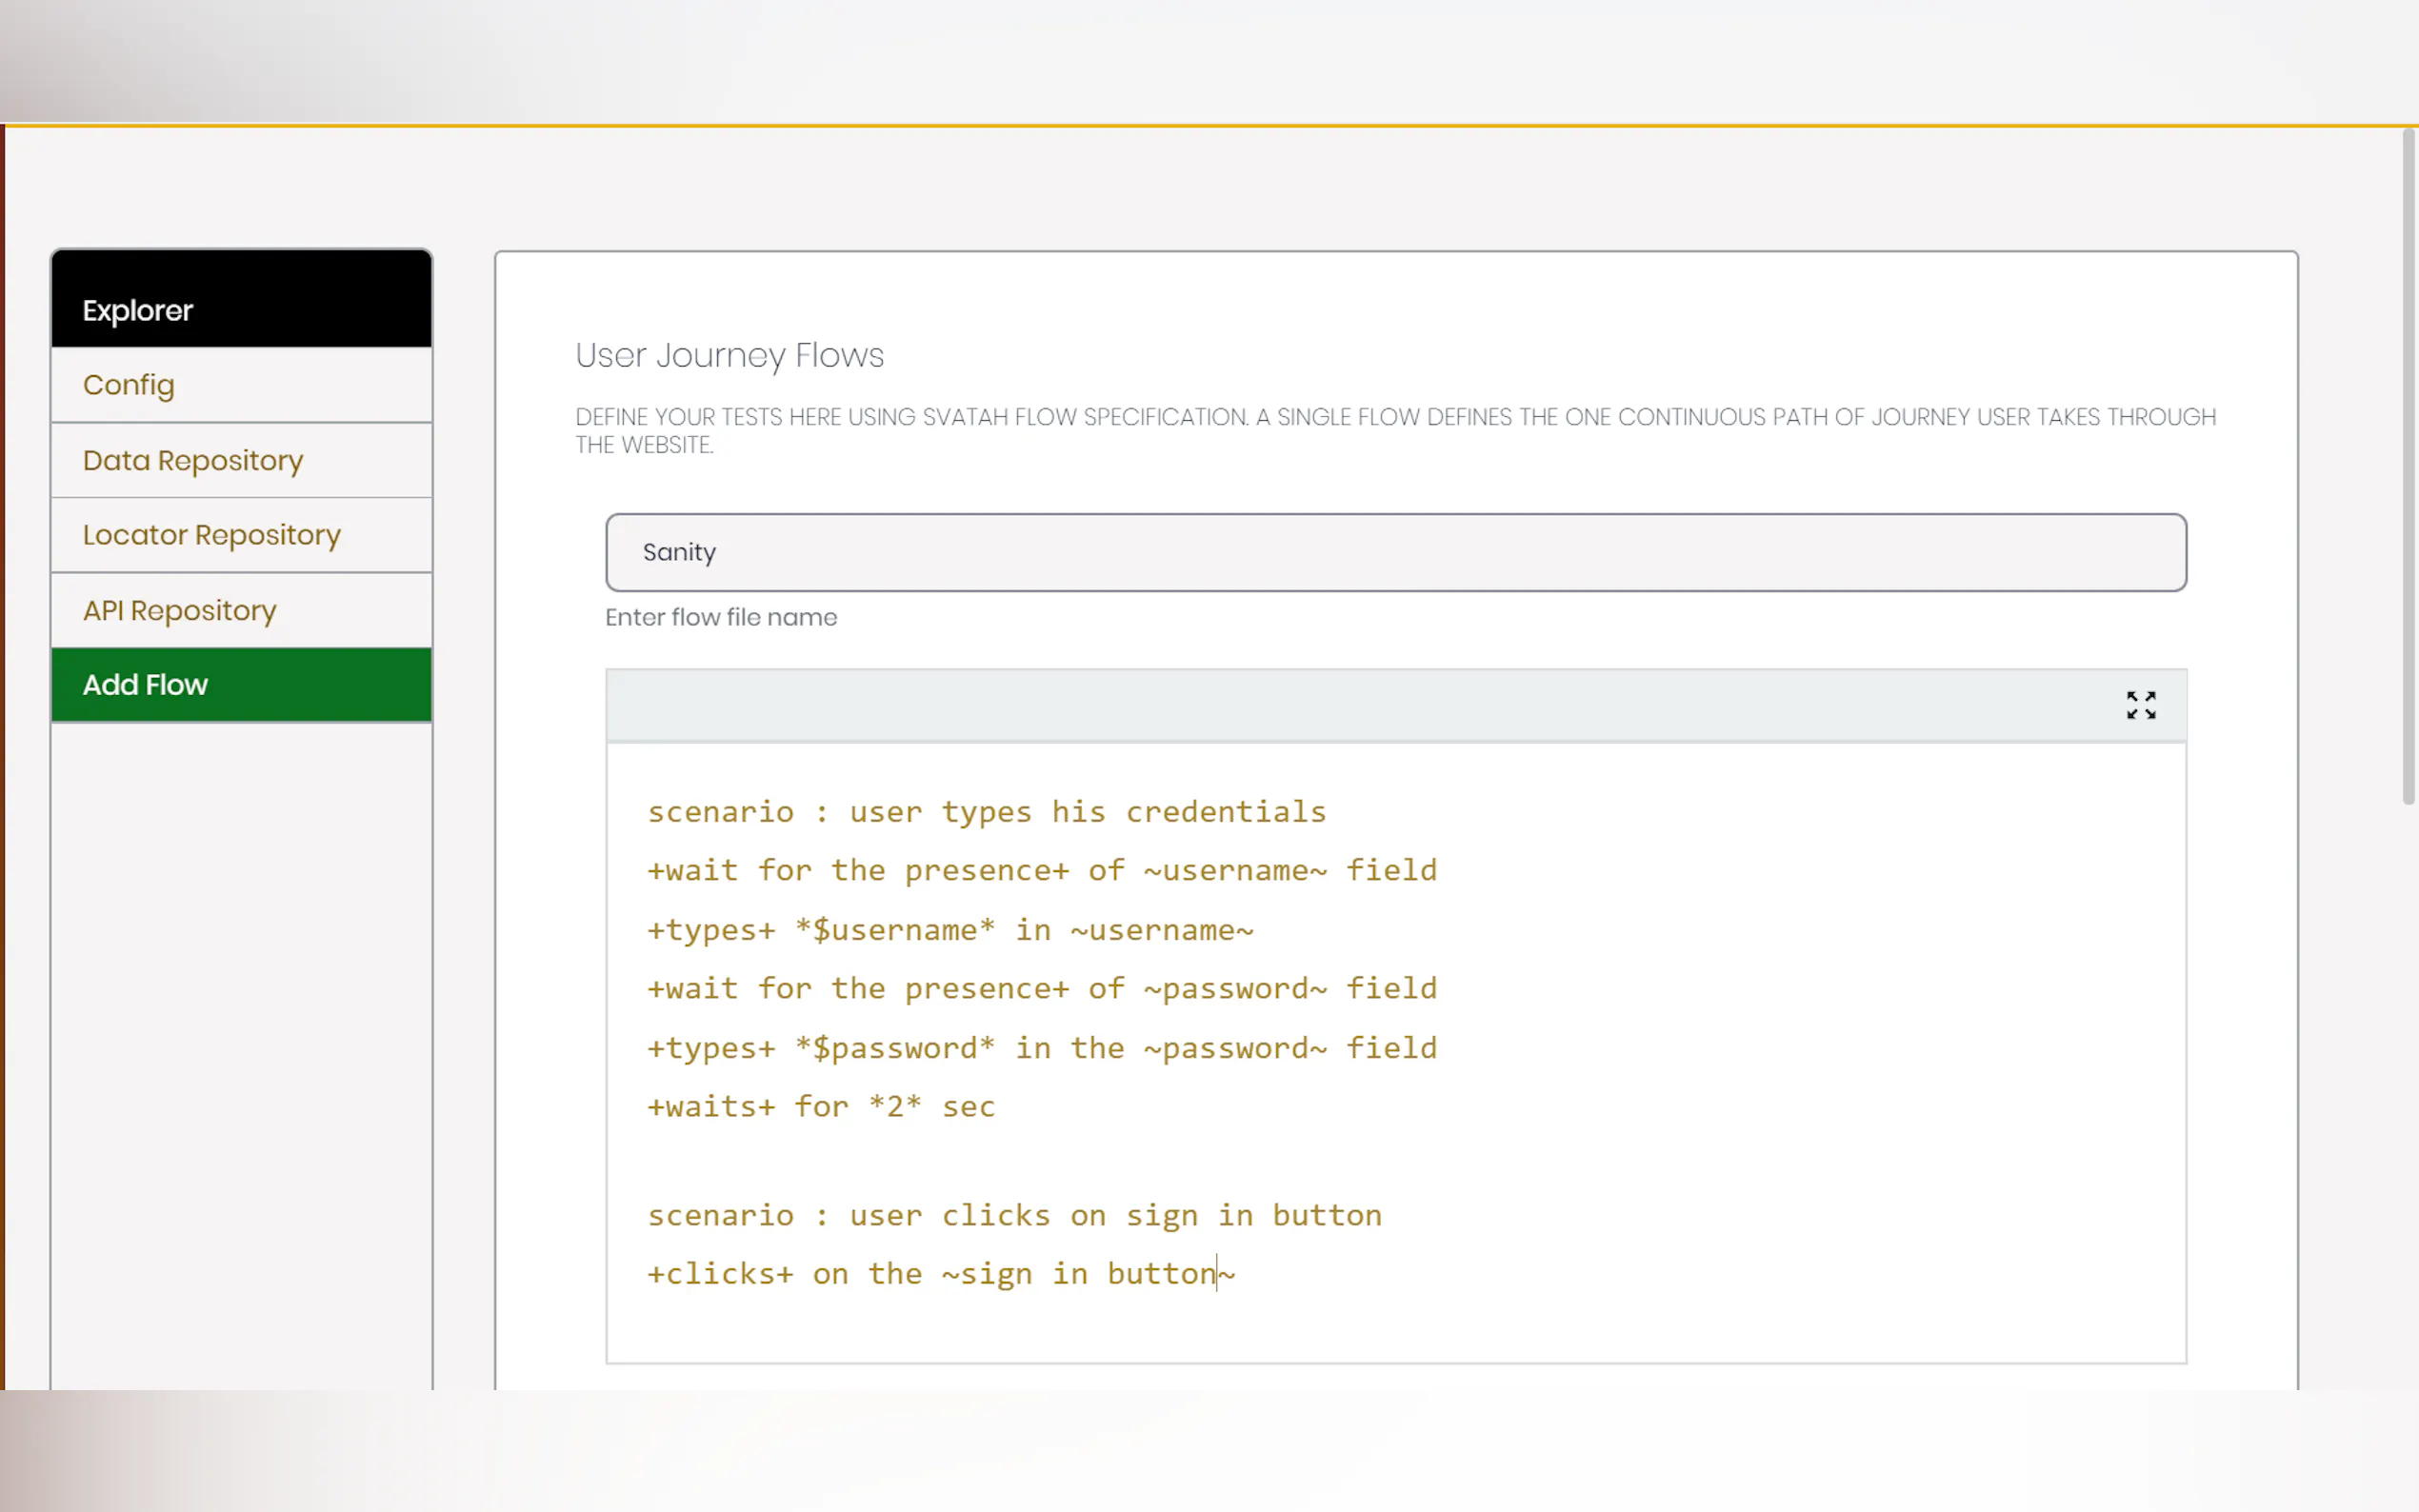Expand the flow editor to fullscreen
This screenshot has height=1512, width=2419.
tap(2140, 705)
